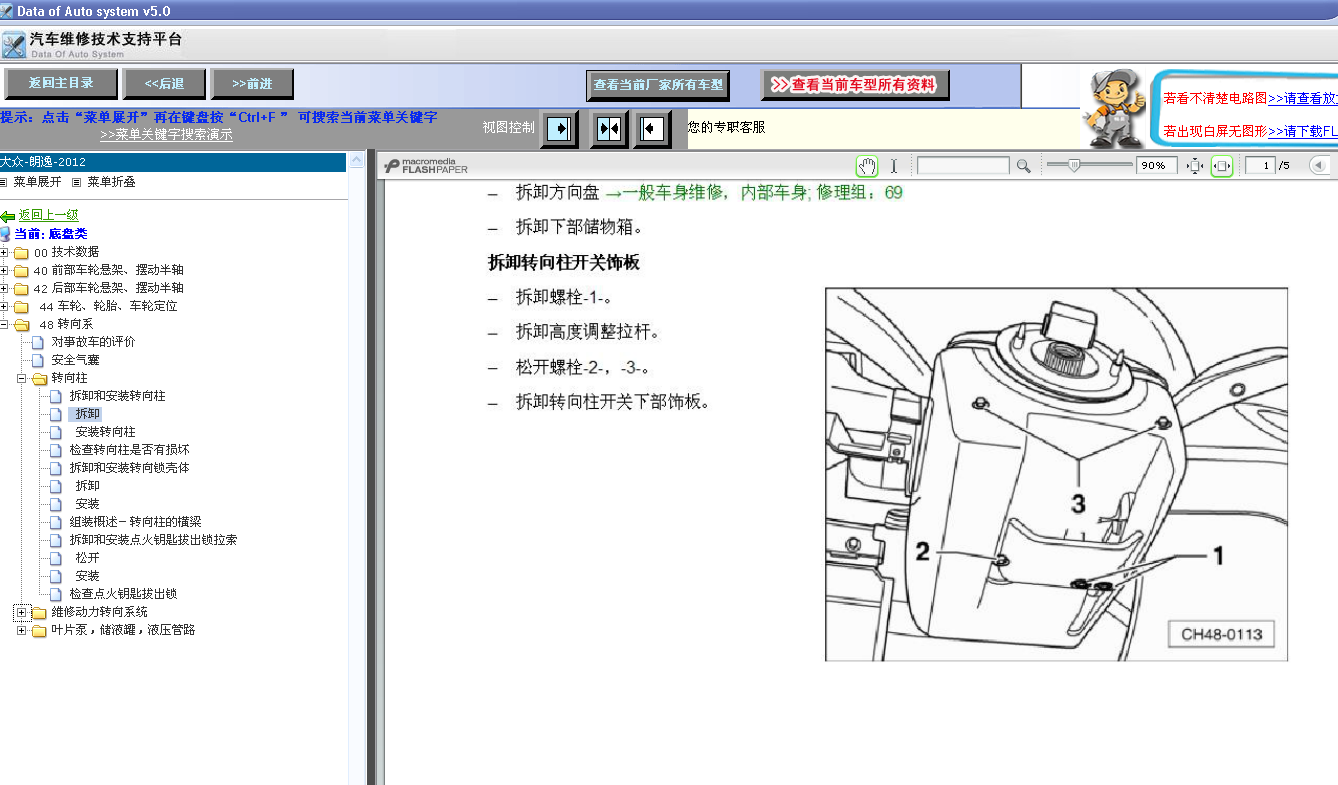The width and height of the screenshot is (1338, 785).
Task: Click the 请下载FL link for blank screen
Action: 1303,131
